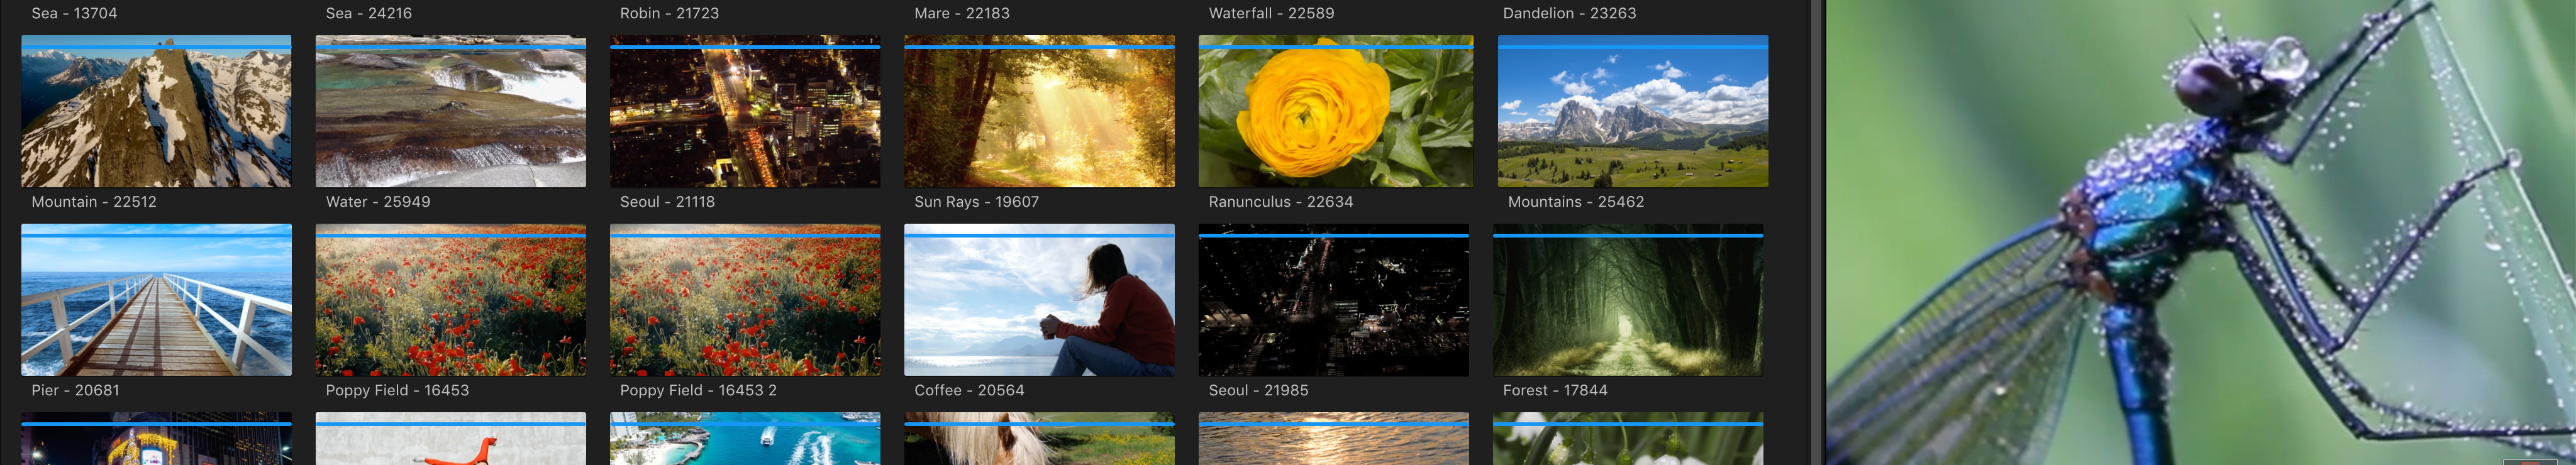This screenshot has width=2576, height=465.
Task: Click the divider between browser and viewer
Action: [1818, 232]
